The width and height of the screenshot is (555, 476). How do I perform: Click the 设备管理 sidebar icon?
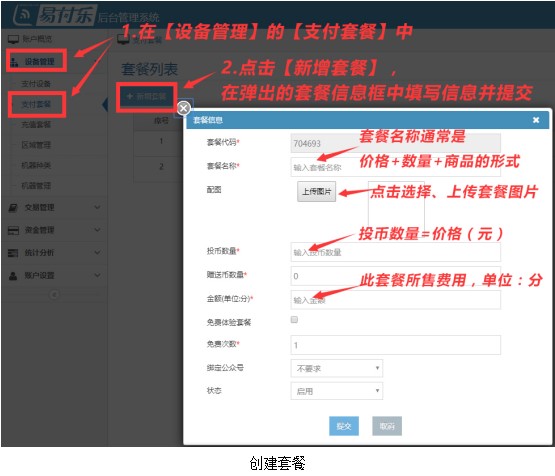point(14,62)
